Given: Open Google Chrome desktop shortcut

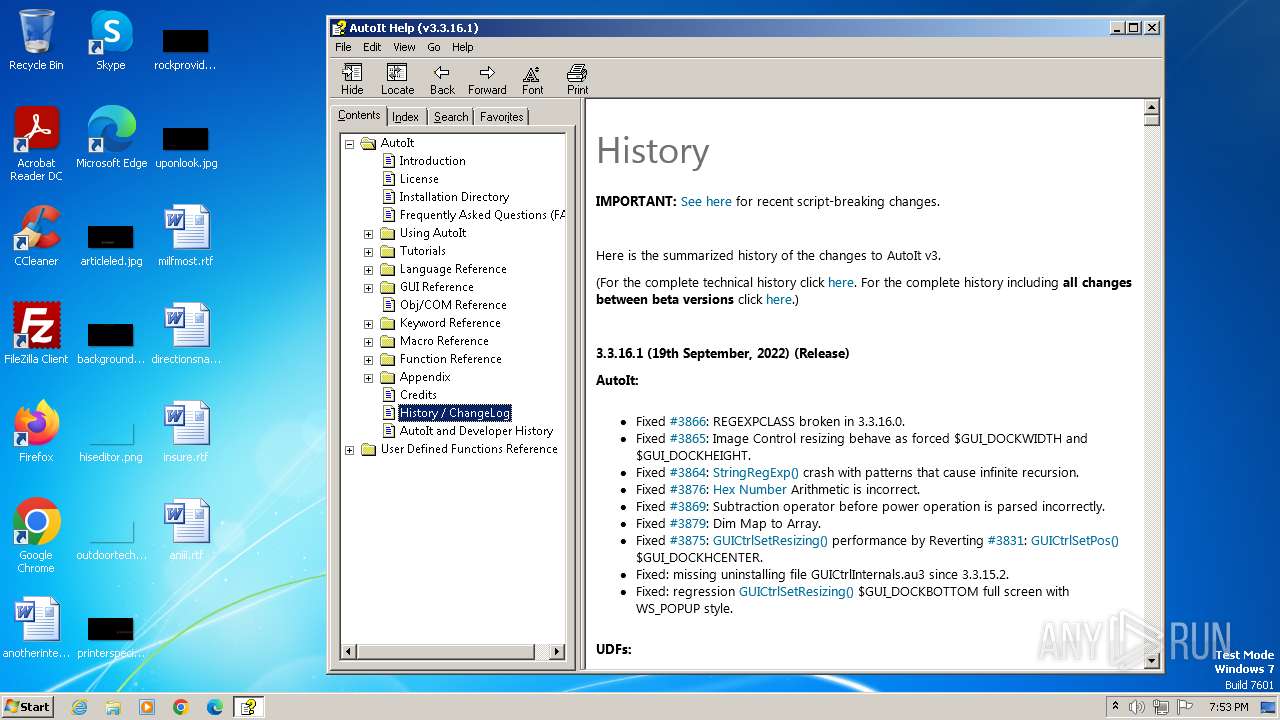Looking at the screenshot, I should (x=36, y=536).
